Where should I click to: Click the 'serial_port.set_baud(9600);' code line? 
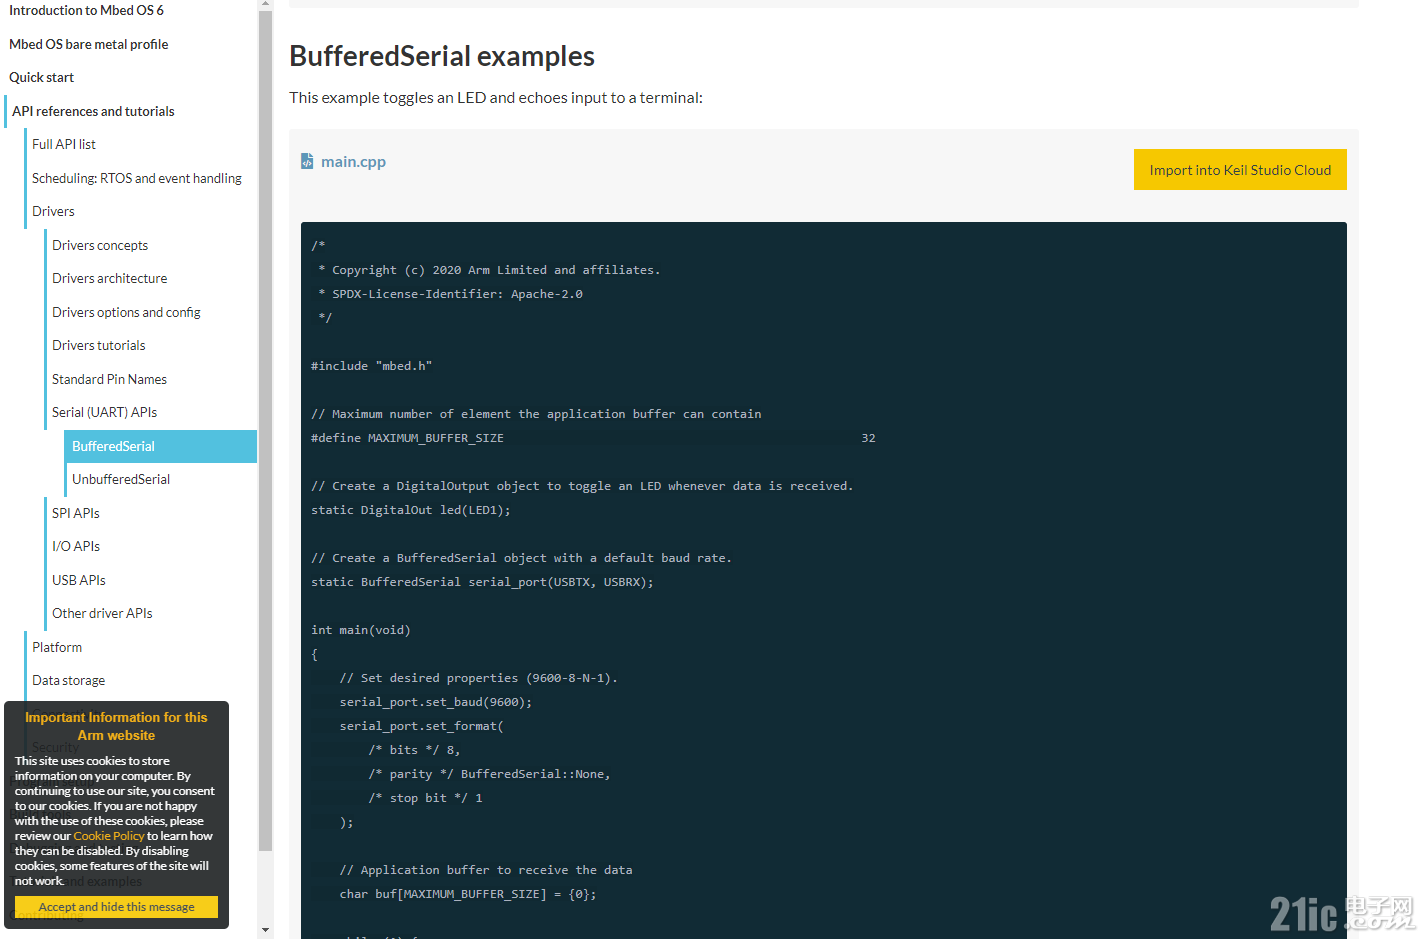(436, 702)
